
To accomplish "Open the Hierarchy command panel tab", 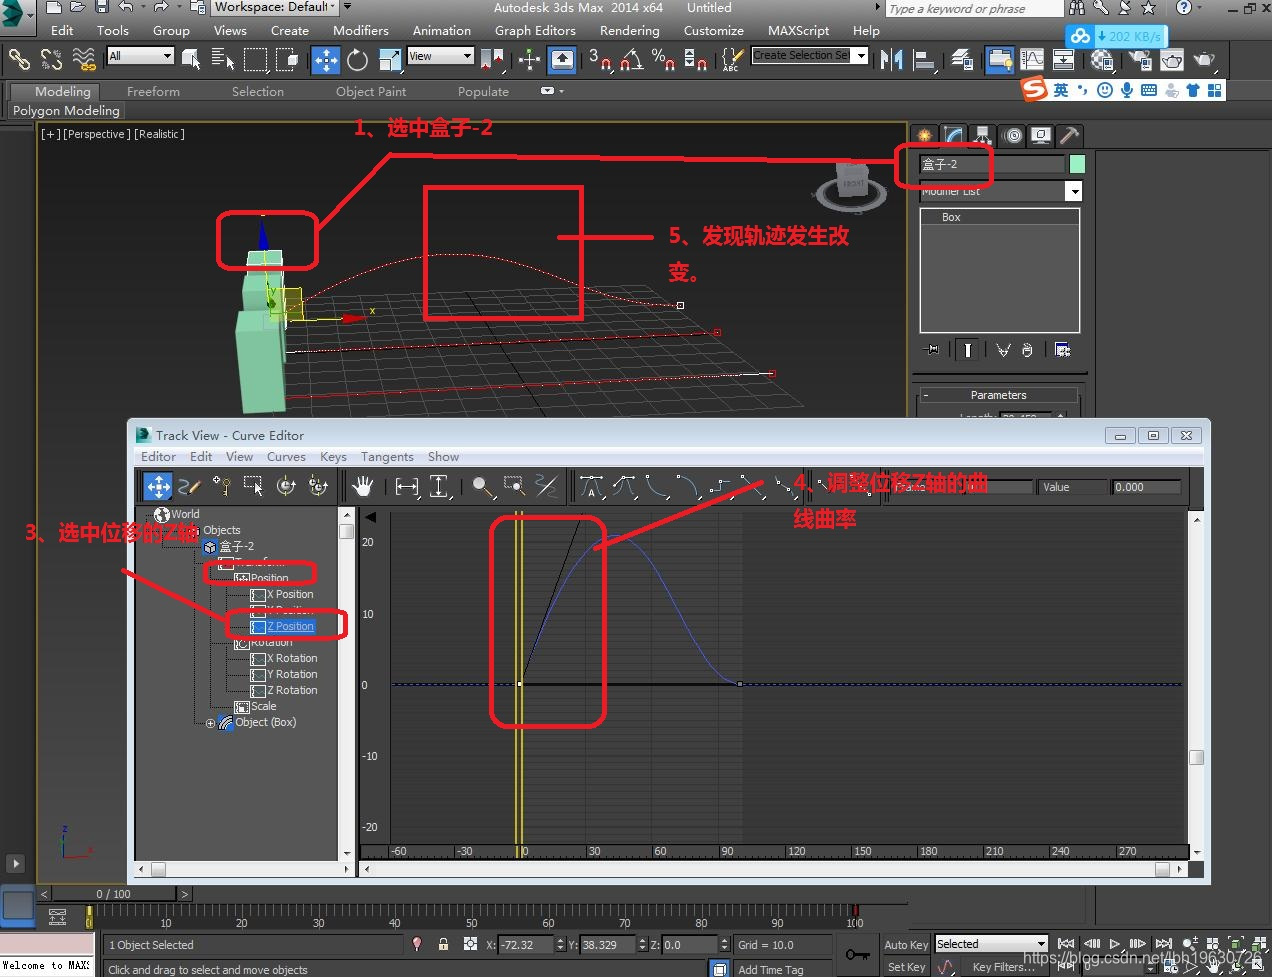I will pyautogui.click(x=983, y=135).
